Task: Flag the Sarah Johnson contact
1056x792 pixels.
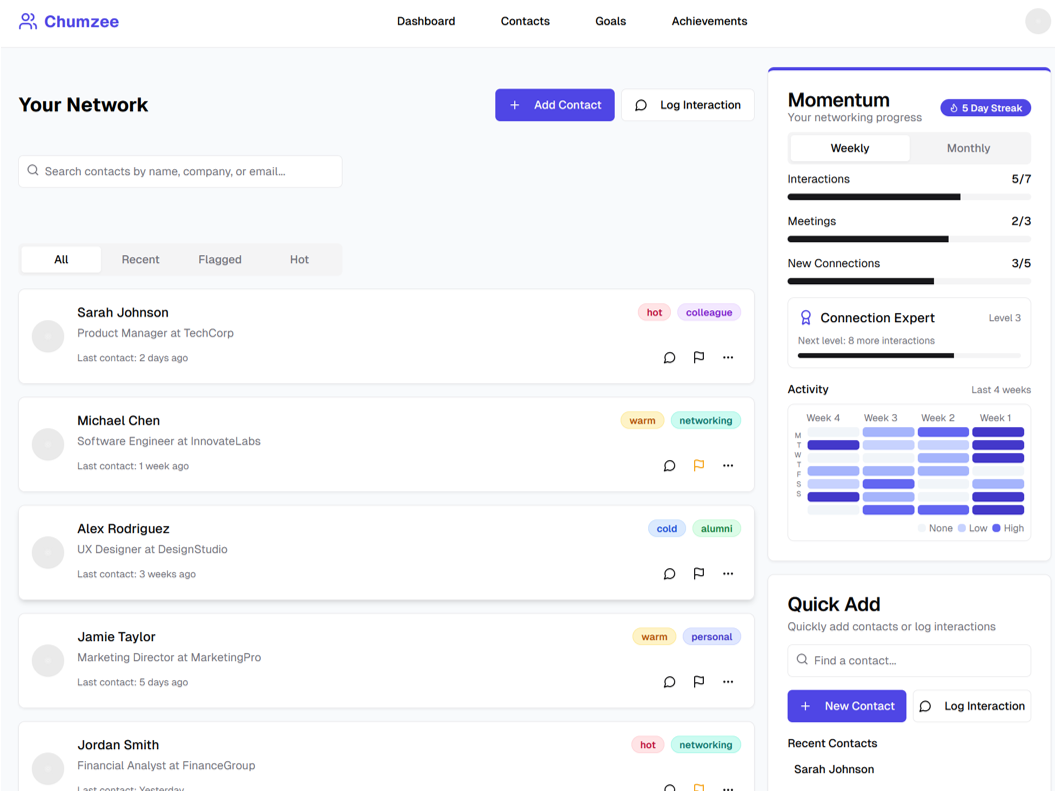Action: pos(699,357)
